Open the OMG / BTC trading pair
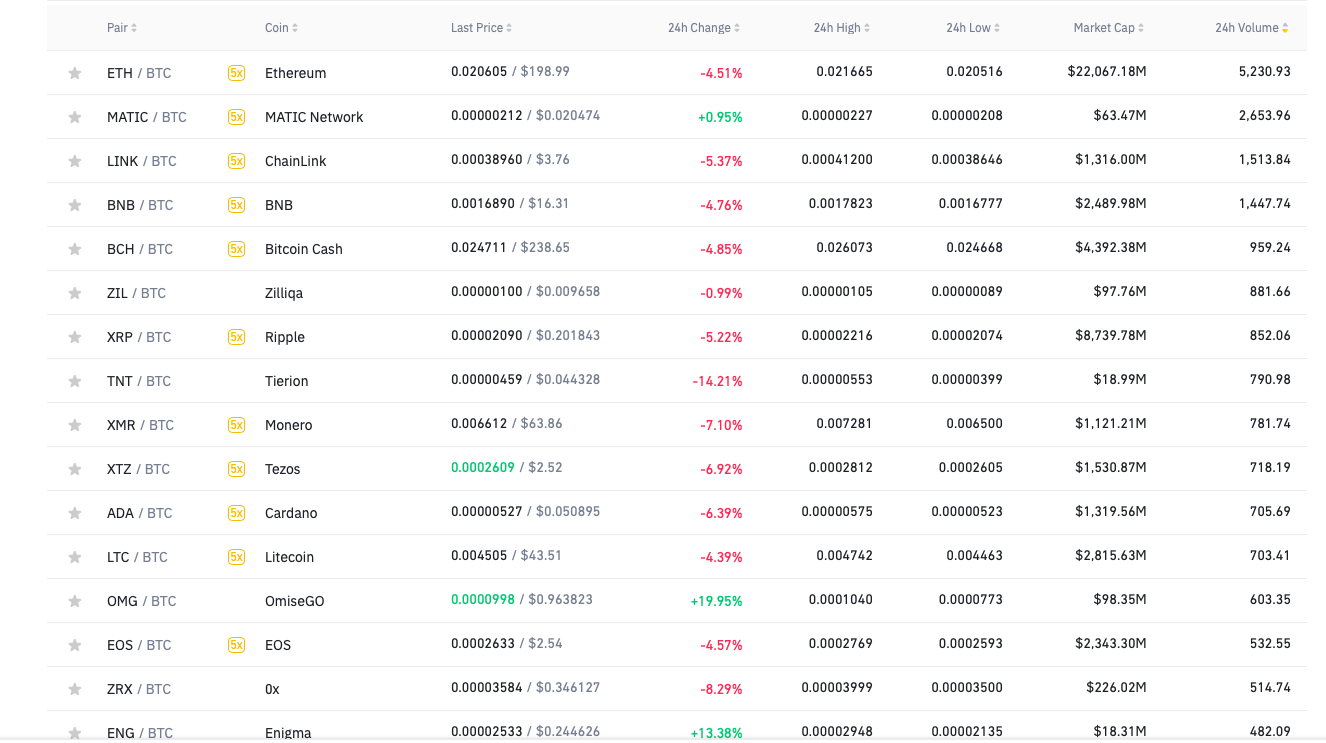Viewport: 1326px width, 743px height. coord(141,601)
